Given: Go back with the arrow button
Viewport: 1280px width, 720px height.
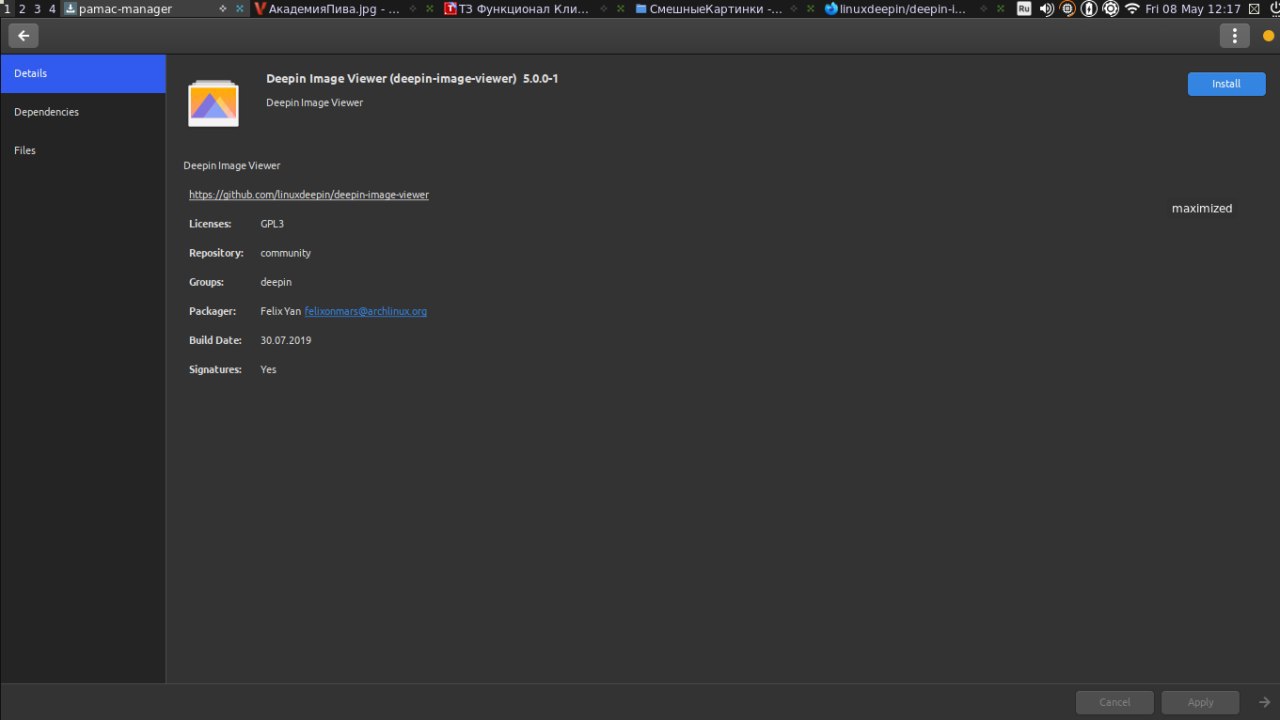Looking at the screenshot, I should (x=24, y=36).
